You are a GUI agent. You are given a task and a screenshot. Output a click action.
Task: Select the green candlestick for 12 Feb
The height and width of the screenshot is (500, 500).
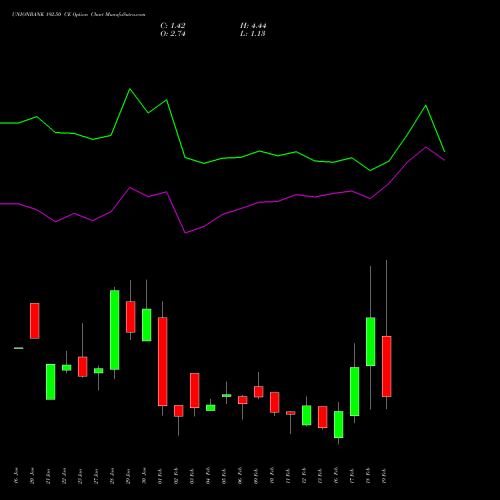(307, 415)
